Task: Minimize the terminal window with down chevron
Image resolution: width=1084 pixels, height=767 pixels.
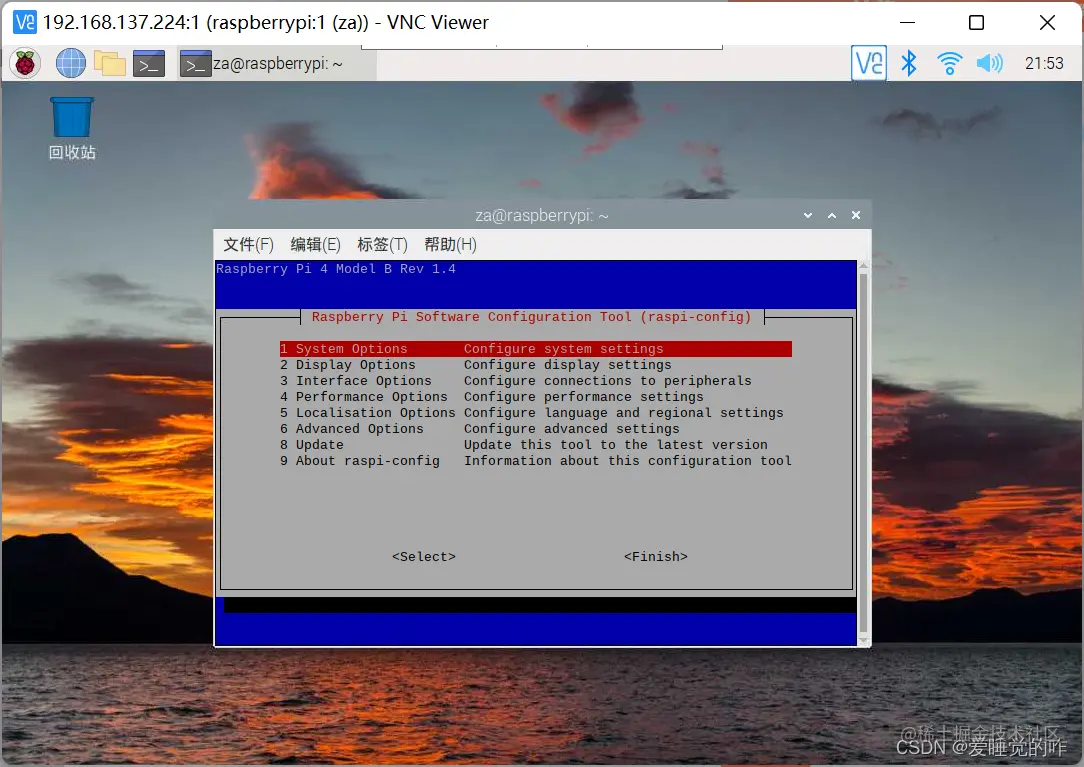Action: (807, 216)
